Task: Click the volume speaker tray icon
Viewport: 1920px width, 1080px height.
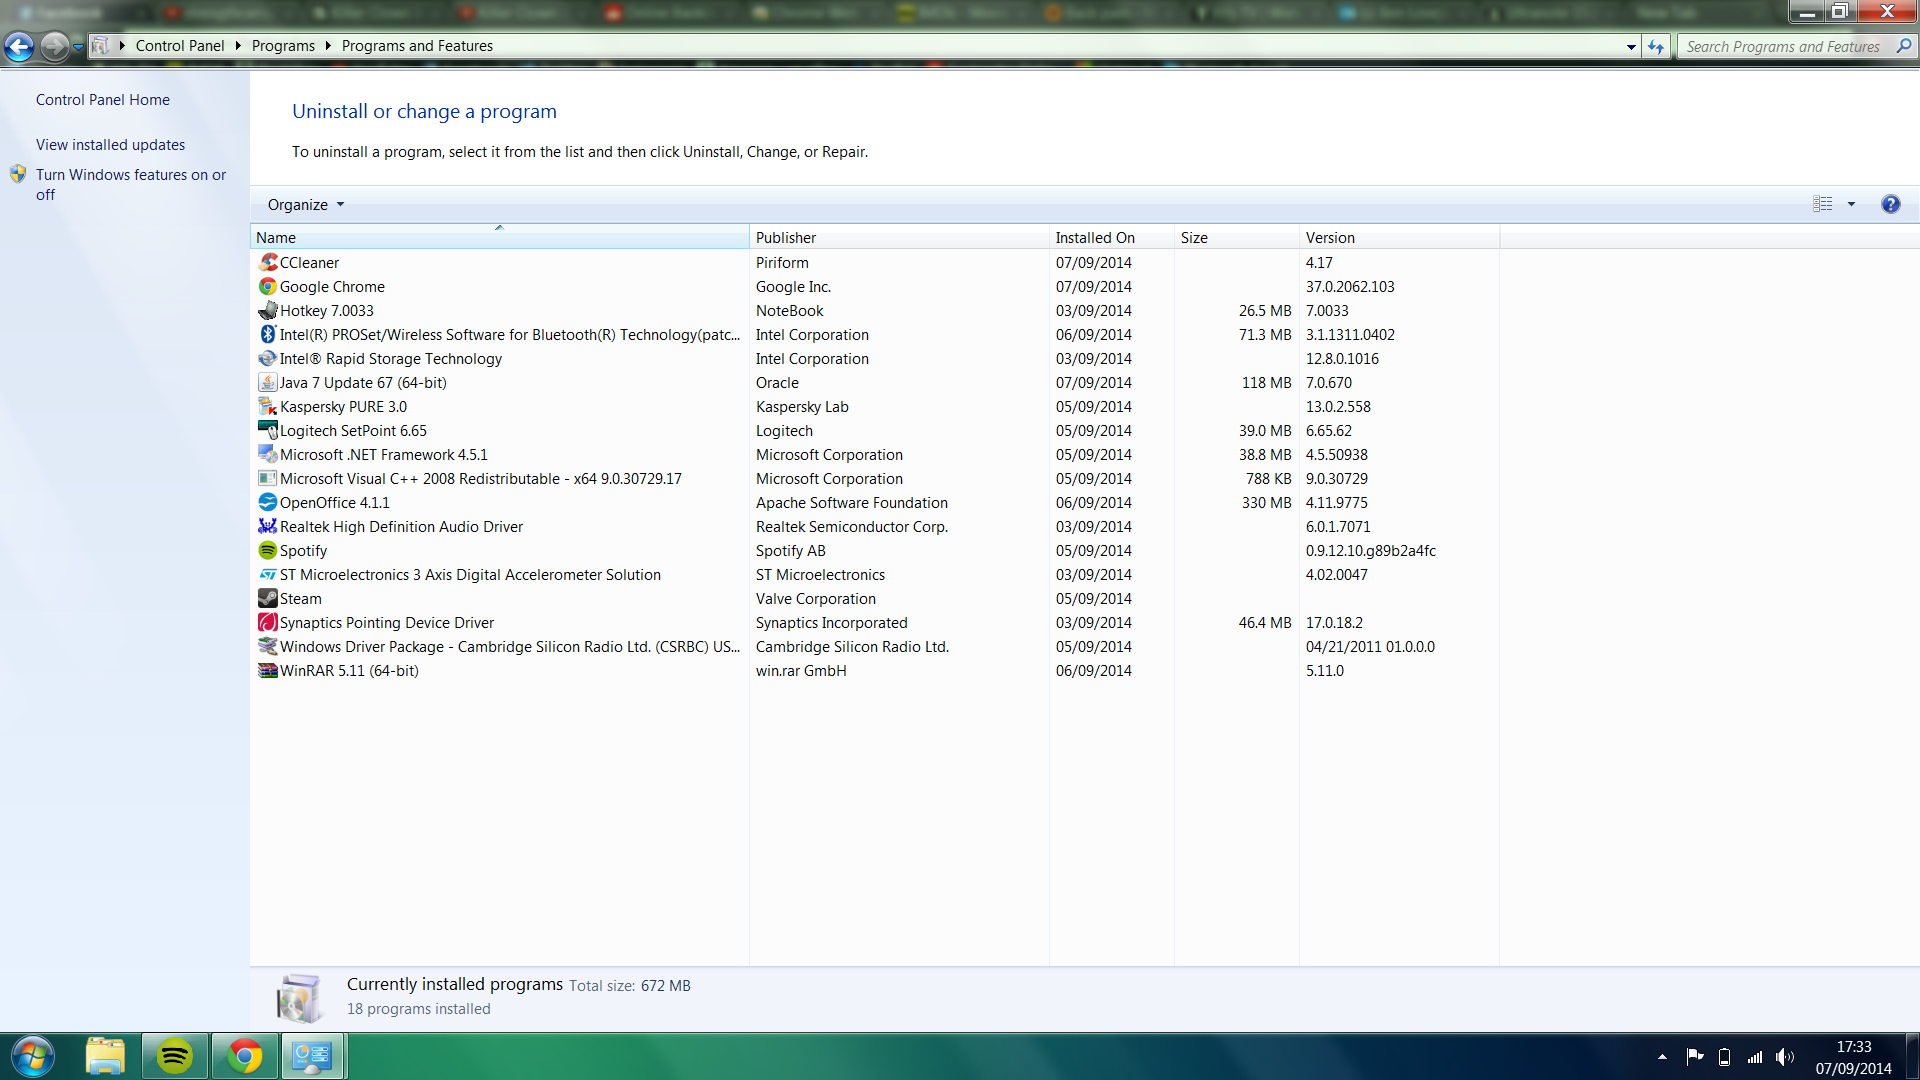Action: [x=1784, y=1057]
